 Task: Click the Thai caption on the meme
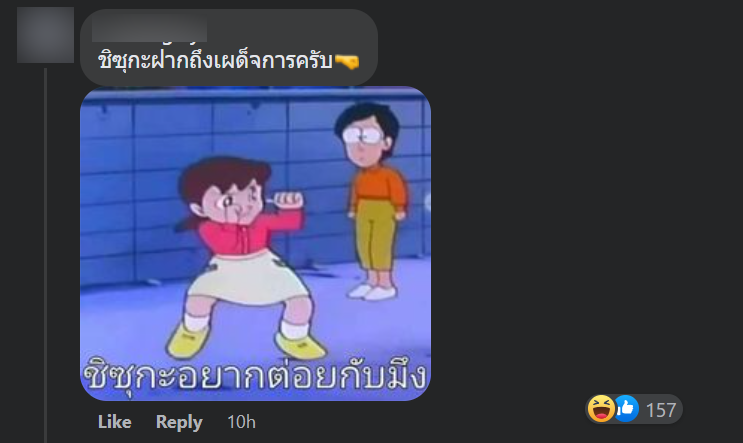255,374
